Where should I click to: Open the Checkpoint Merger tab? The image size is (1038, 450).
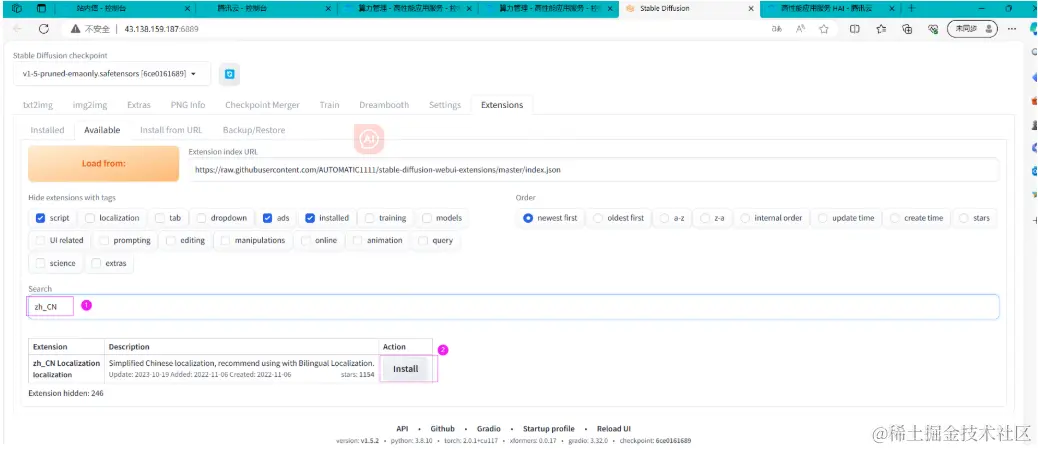click(262, 105)
